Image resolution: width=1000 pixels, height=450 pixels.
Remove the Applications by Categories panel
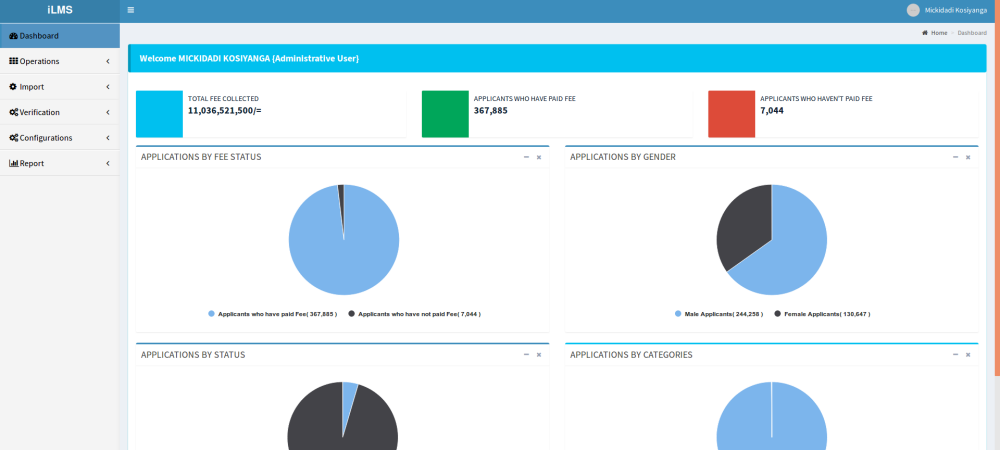point(968,355)
